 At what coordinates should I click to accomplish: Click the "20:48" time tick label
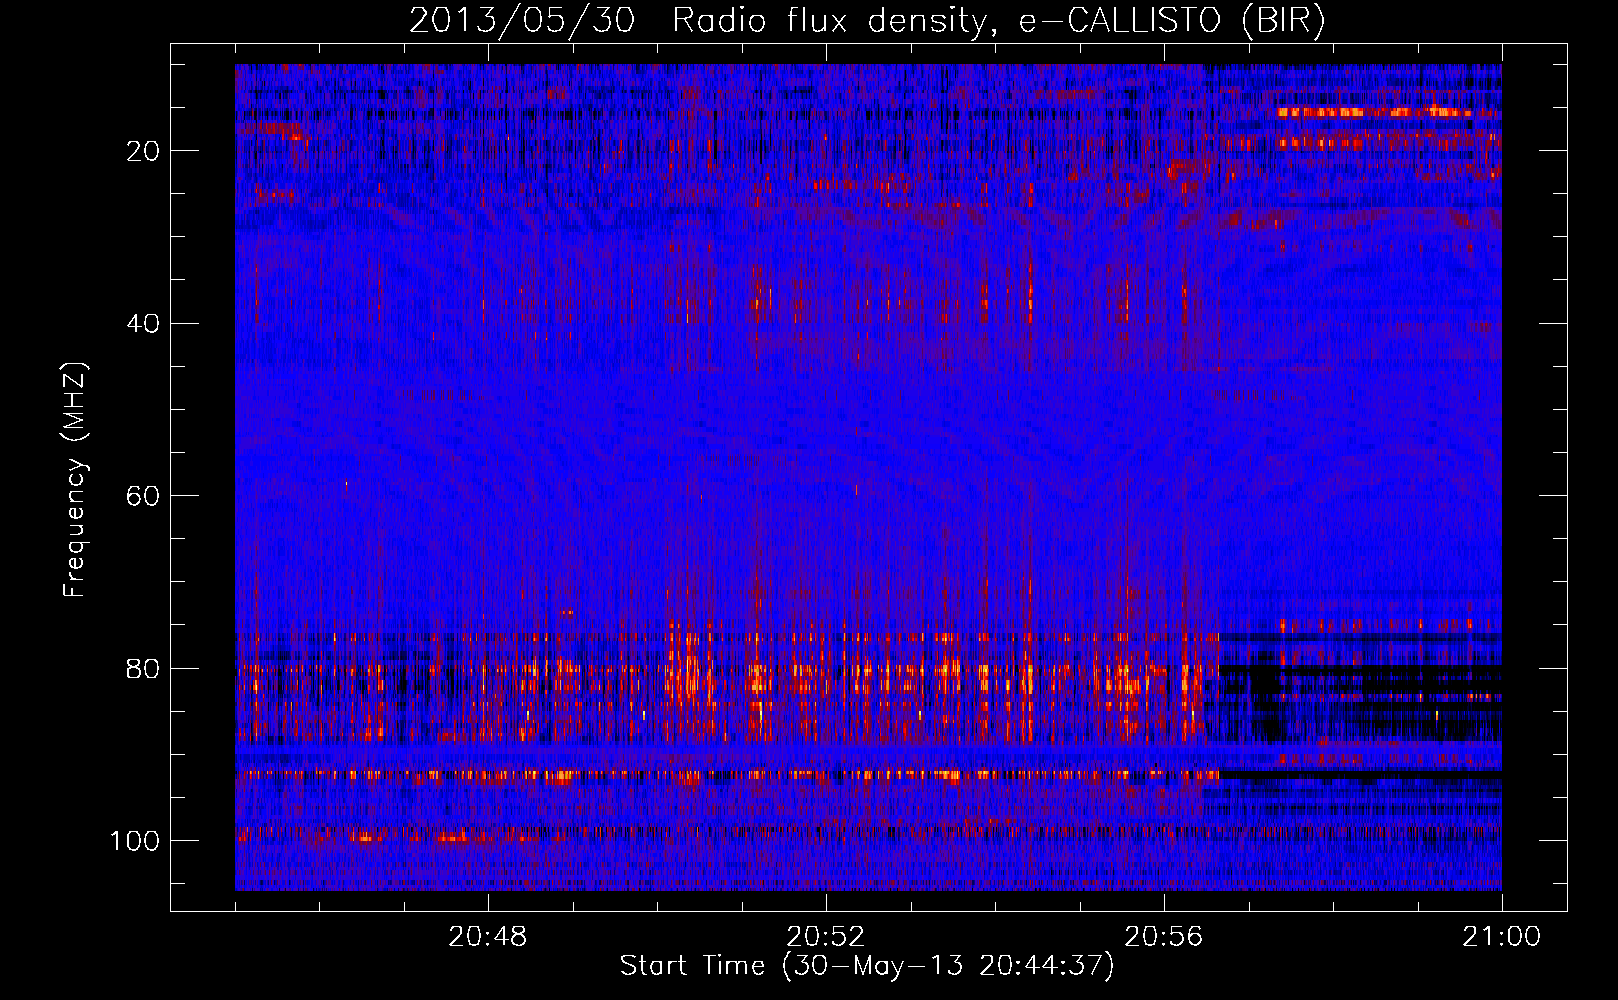pos(488,937)
